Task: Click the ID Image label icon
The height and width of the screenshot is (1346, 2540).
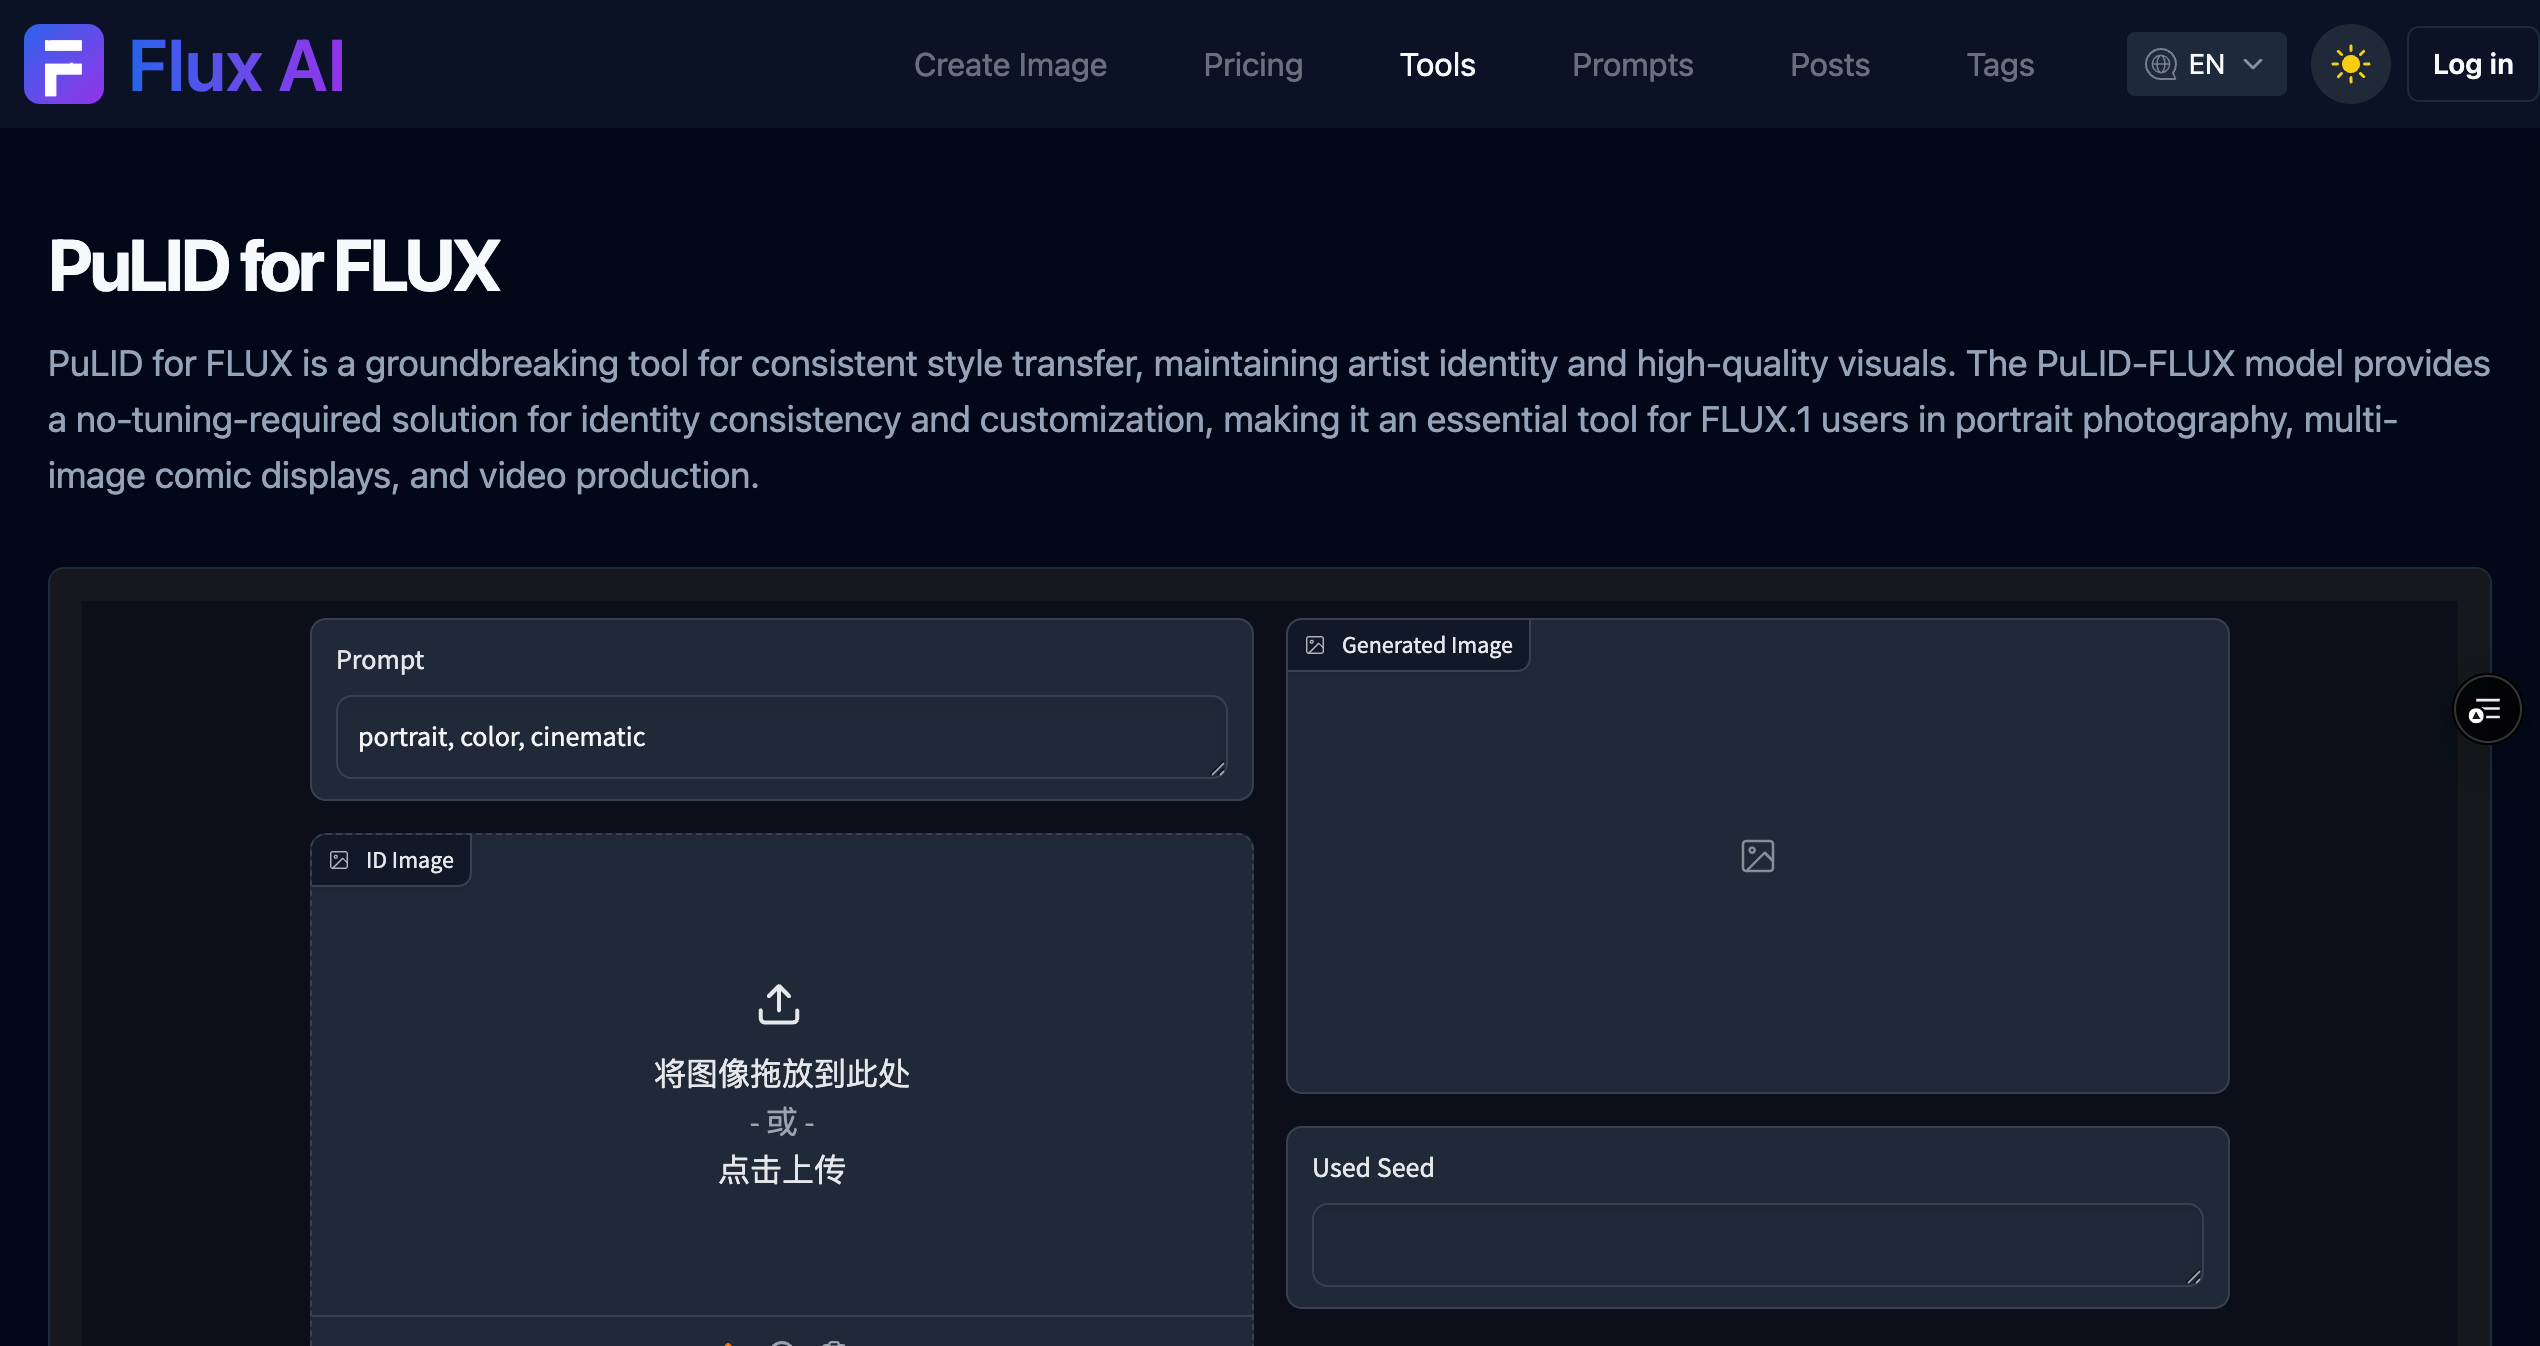Action: (x=340, y=860)
